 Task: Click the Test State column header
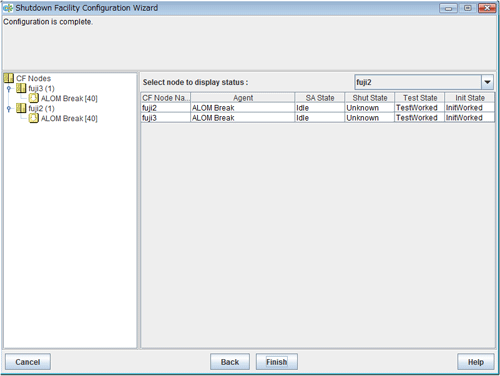[x=420, y=98]
